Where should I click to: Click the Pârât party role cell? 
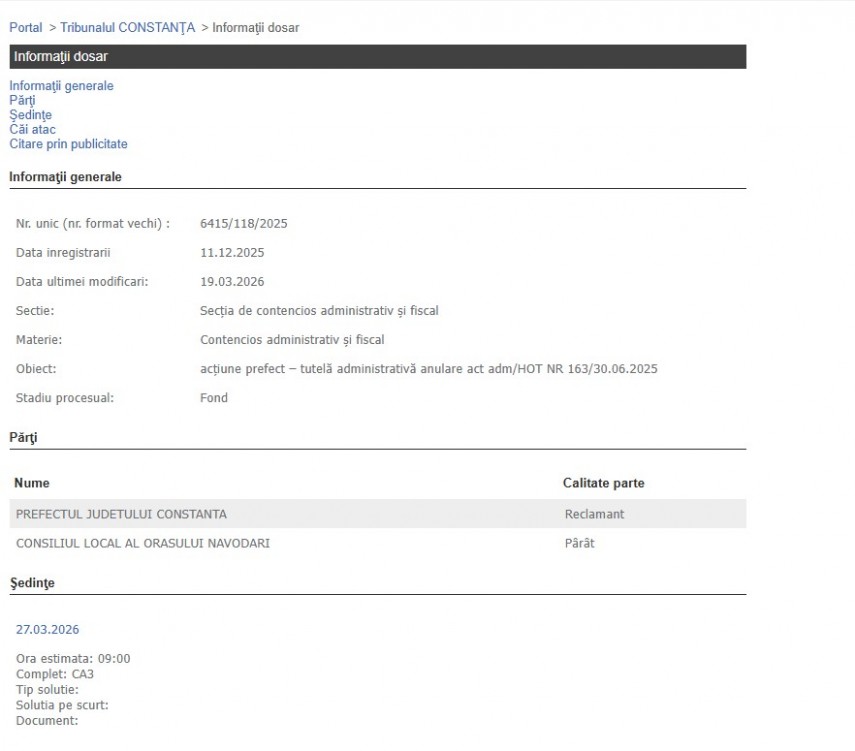pyautogui.click(x=579, y=543)
